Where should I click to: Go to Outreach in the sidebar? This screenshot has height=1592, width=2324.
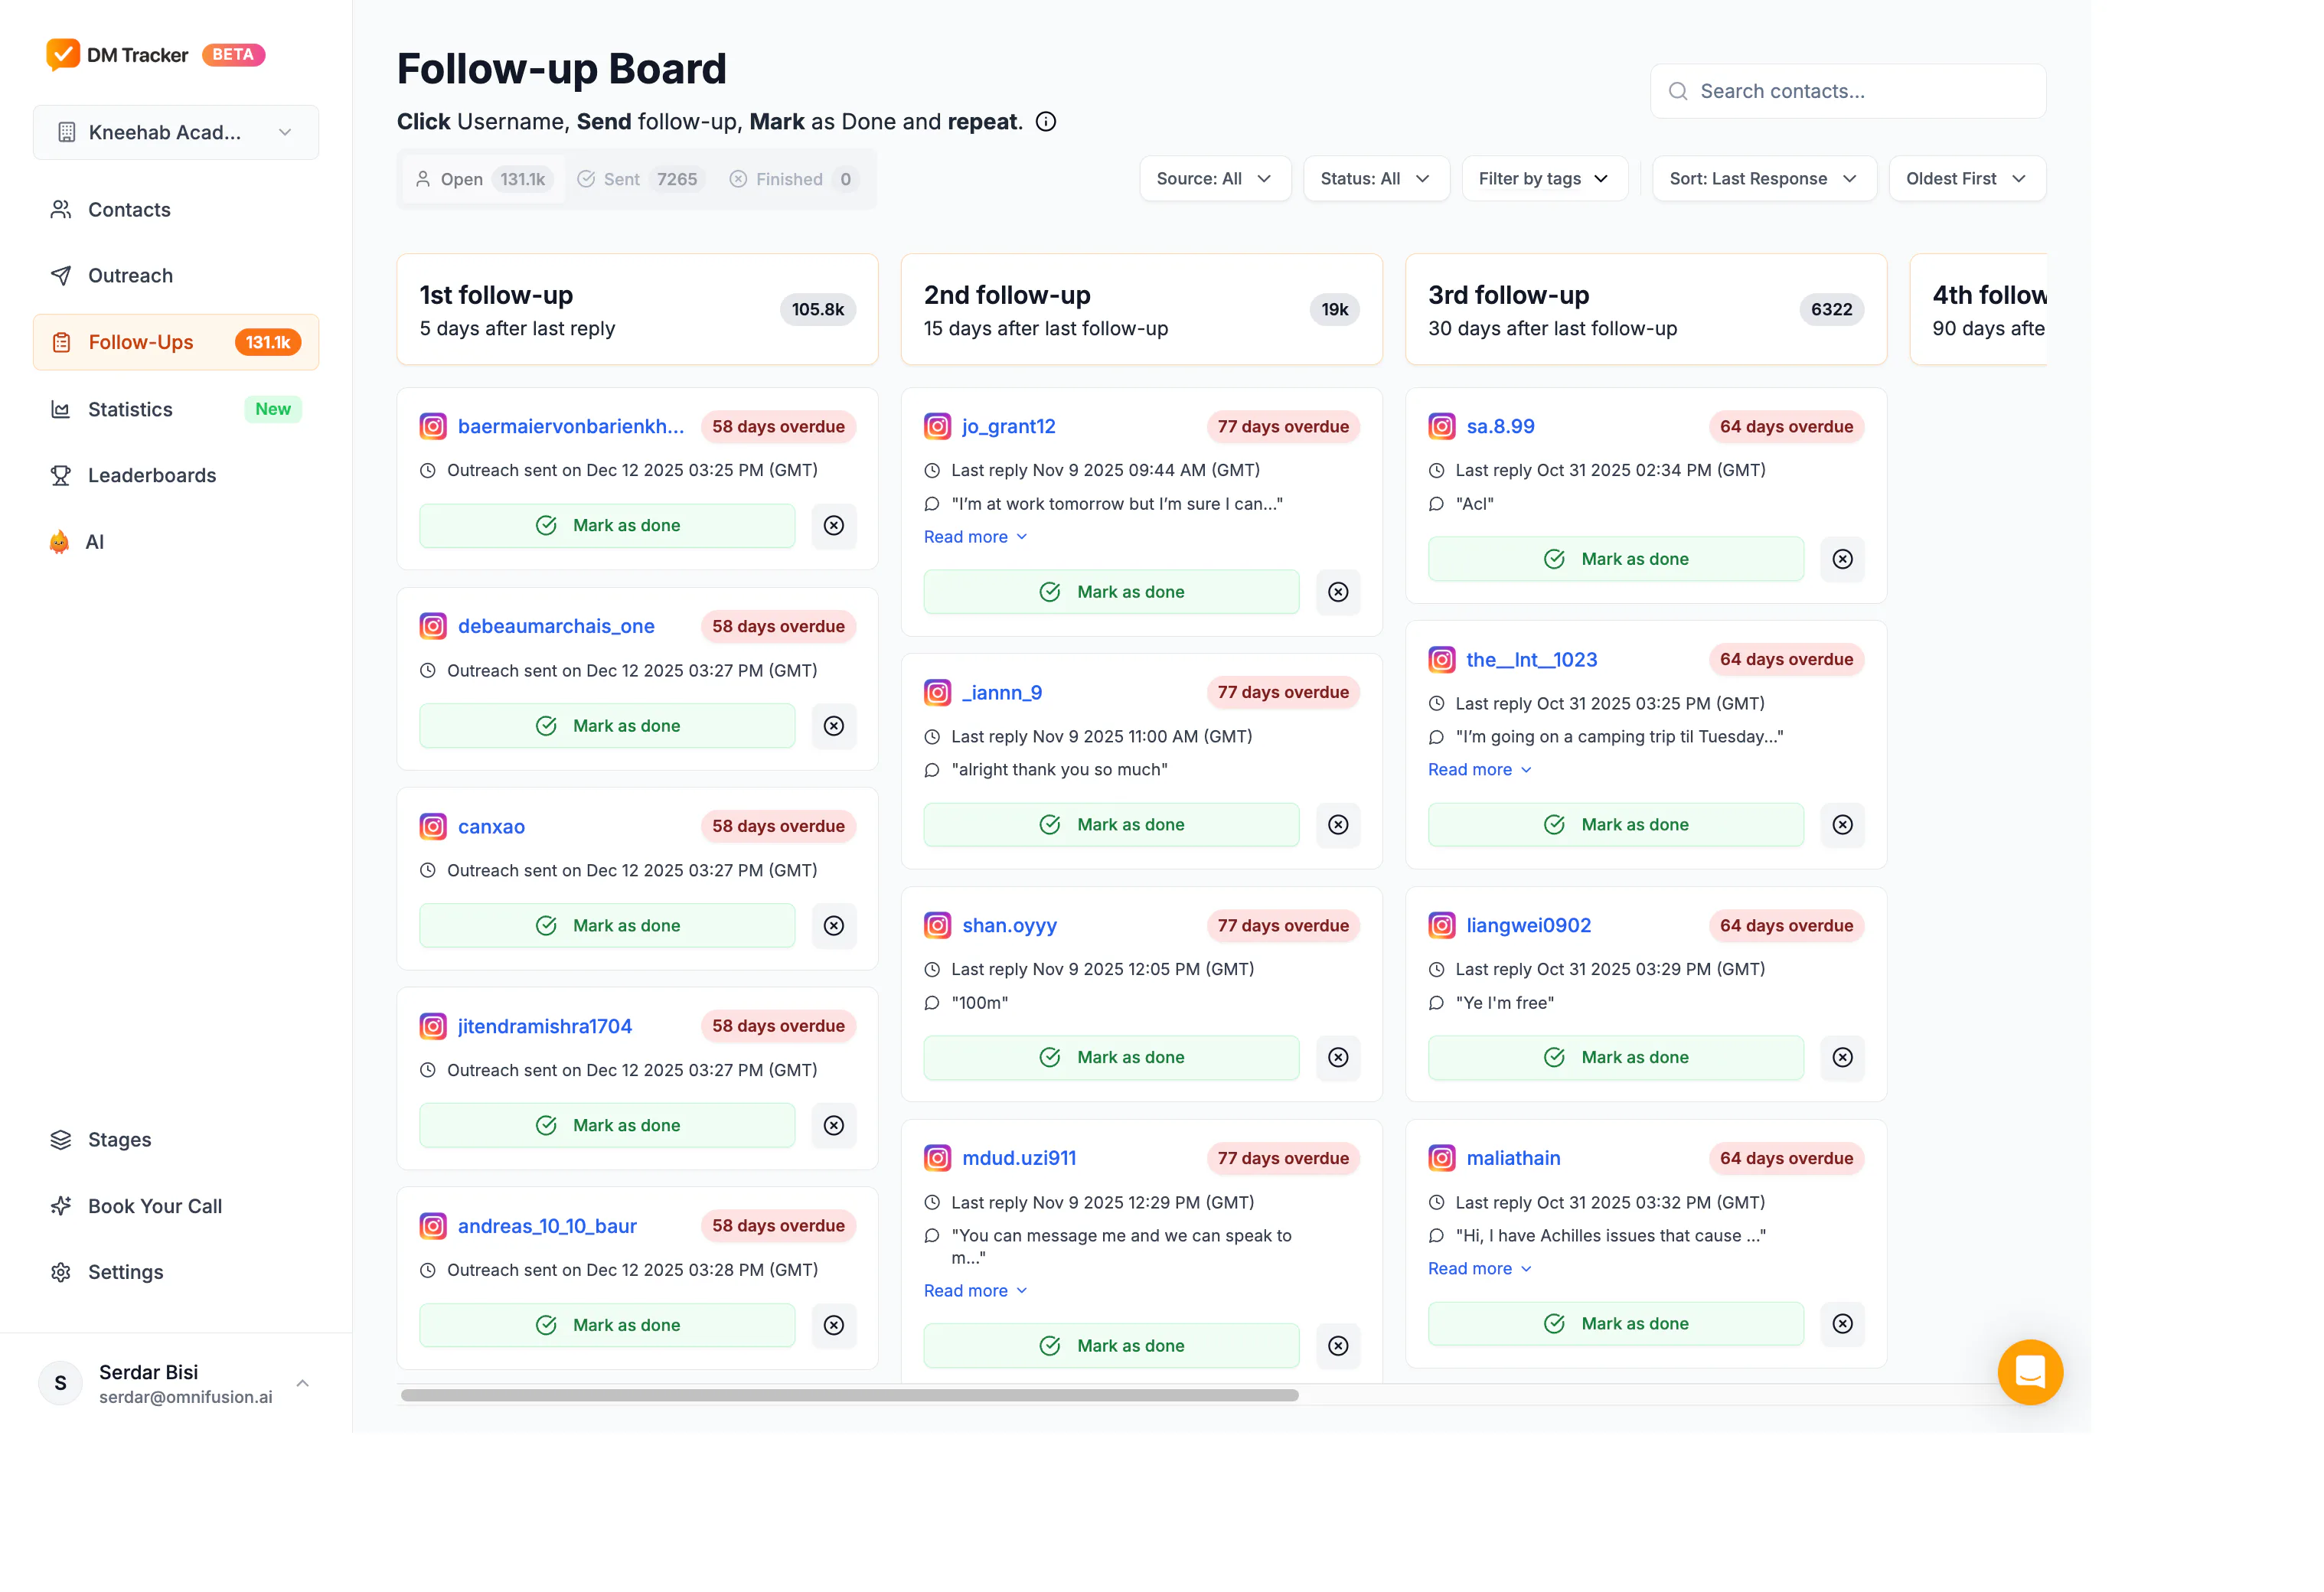[176, 276]
